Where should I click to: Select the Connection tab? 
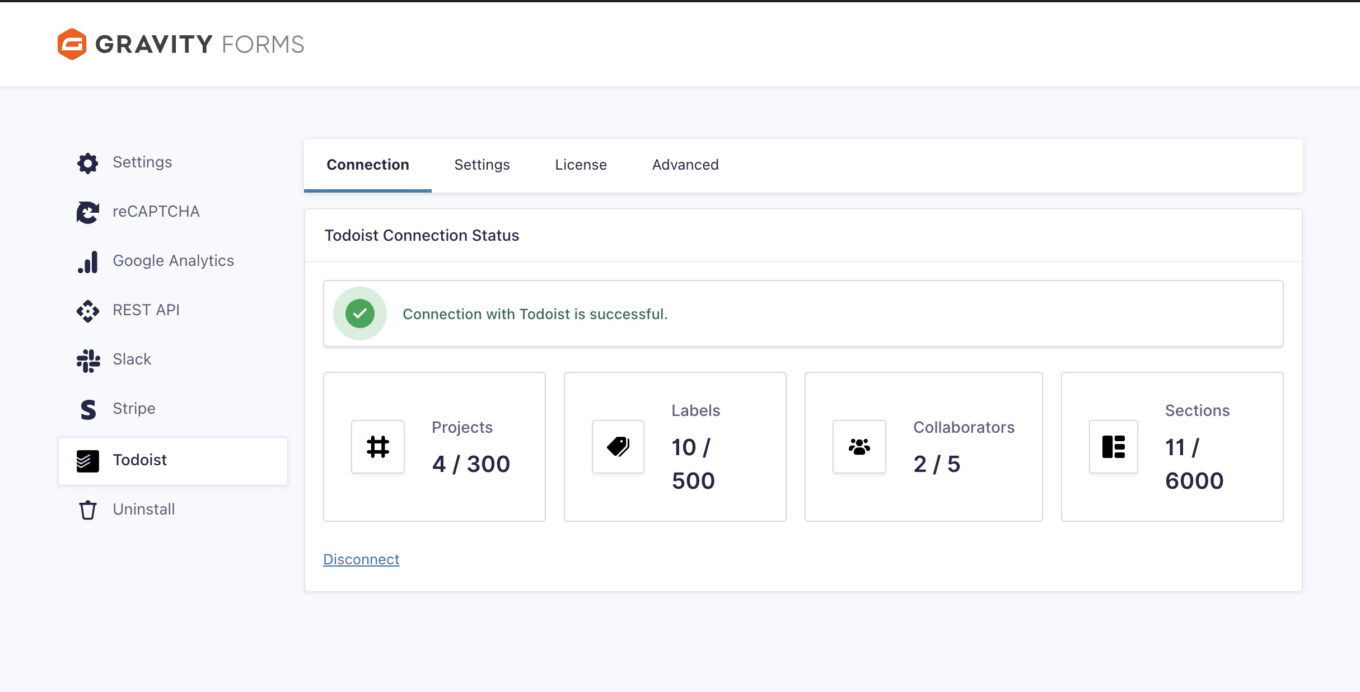[x=368, y=165]
